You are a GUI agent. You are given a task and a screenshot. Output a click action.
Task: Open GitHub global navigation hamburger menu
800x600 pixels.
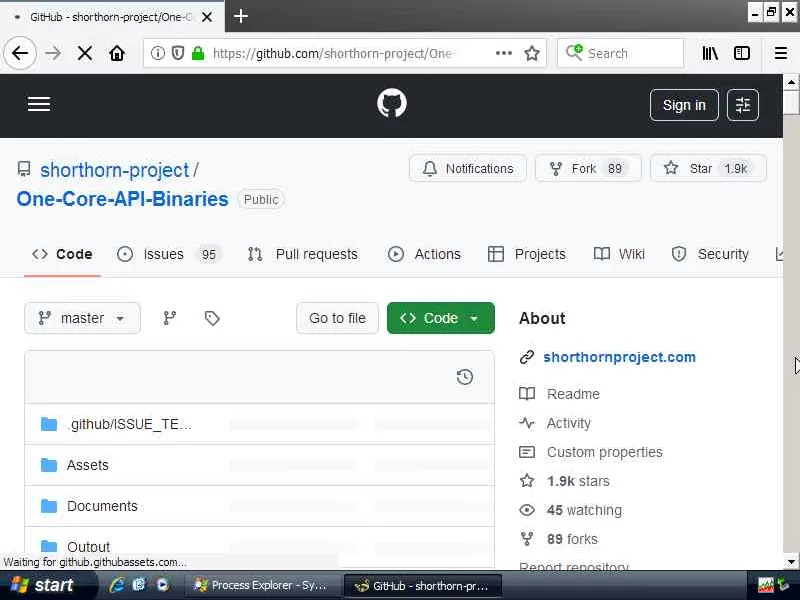click(x=39, y=105)
